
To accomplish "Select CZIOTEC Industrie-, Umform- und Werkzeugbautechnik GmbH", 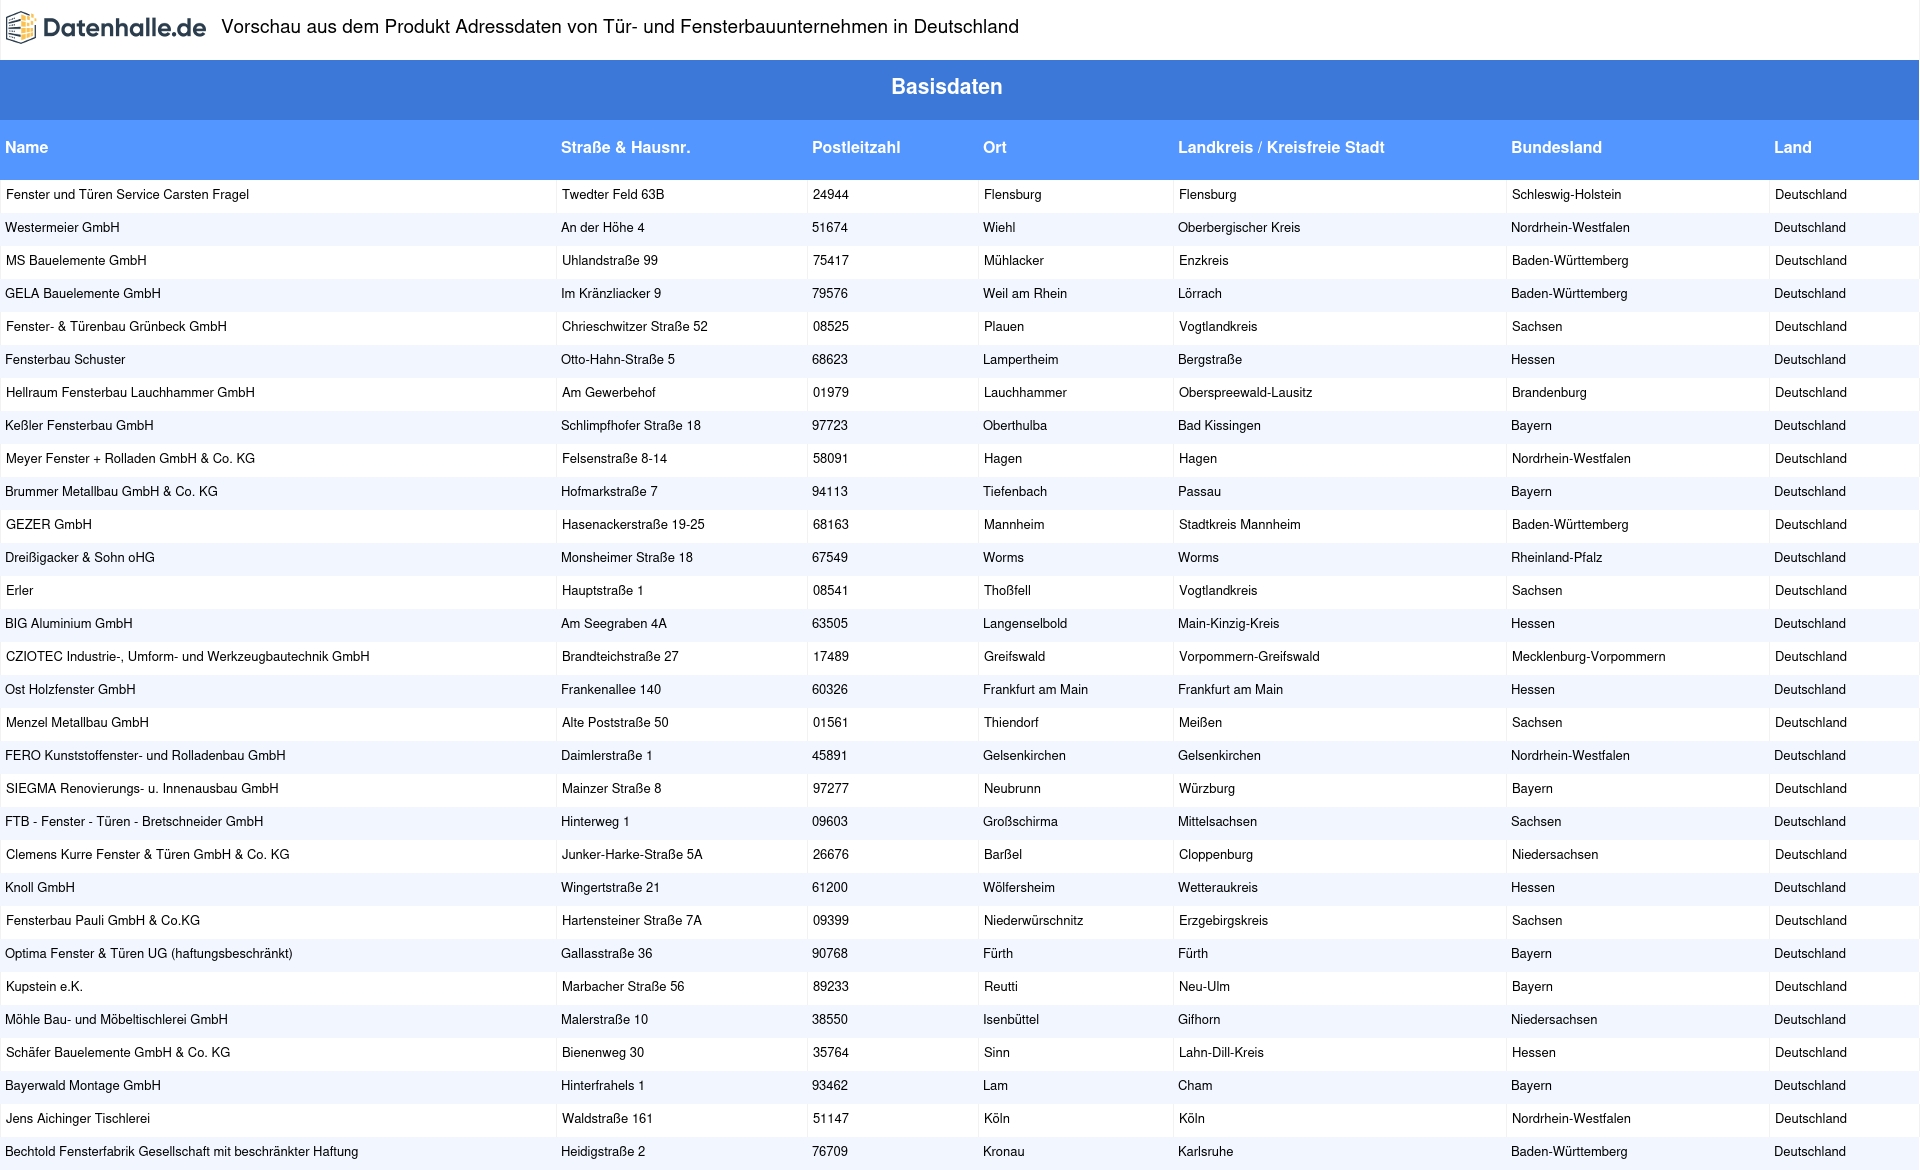I will coord(188,656).
